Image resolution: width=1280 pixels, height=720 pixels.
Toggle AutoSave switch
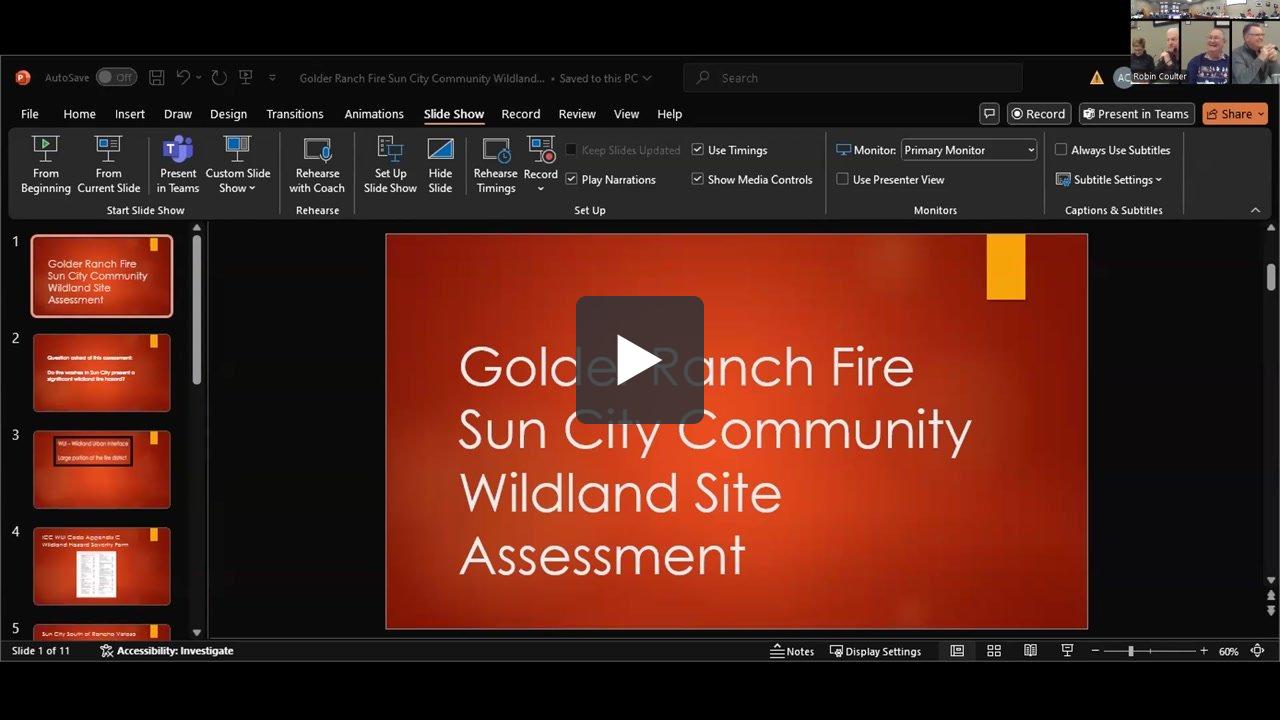point(117,78)
